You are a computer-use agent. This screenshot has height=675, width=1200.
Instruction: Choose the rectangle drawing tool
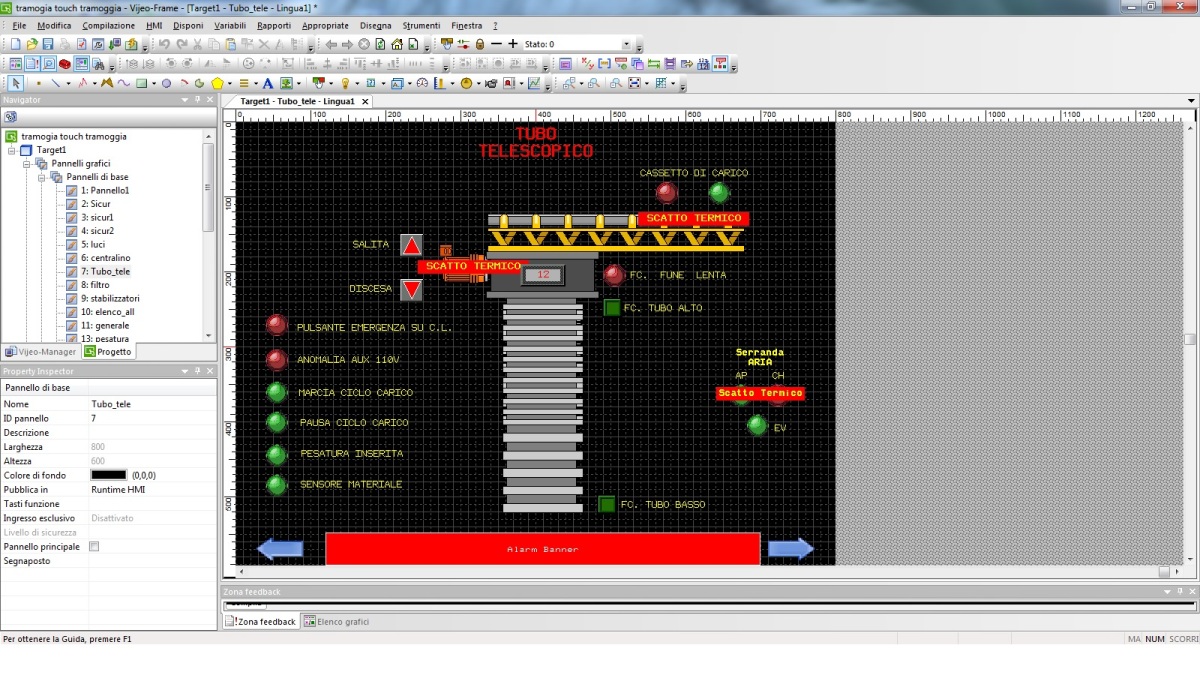(x=141, y=83)
